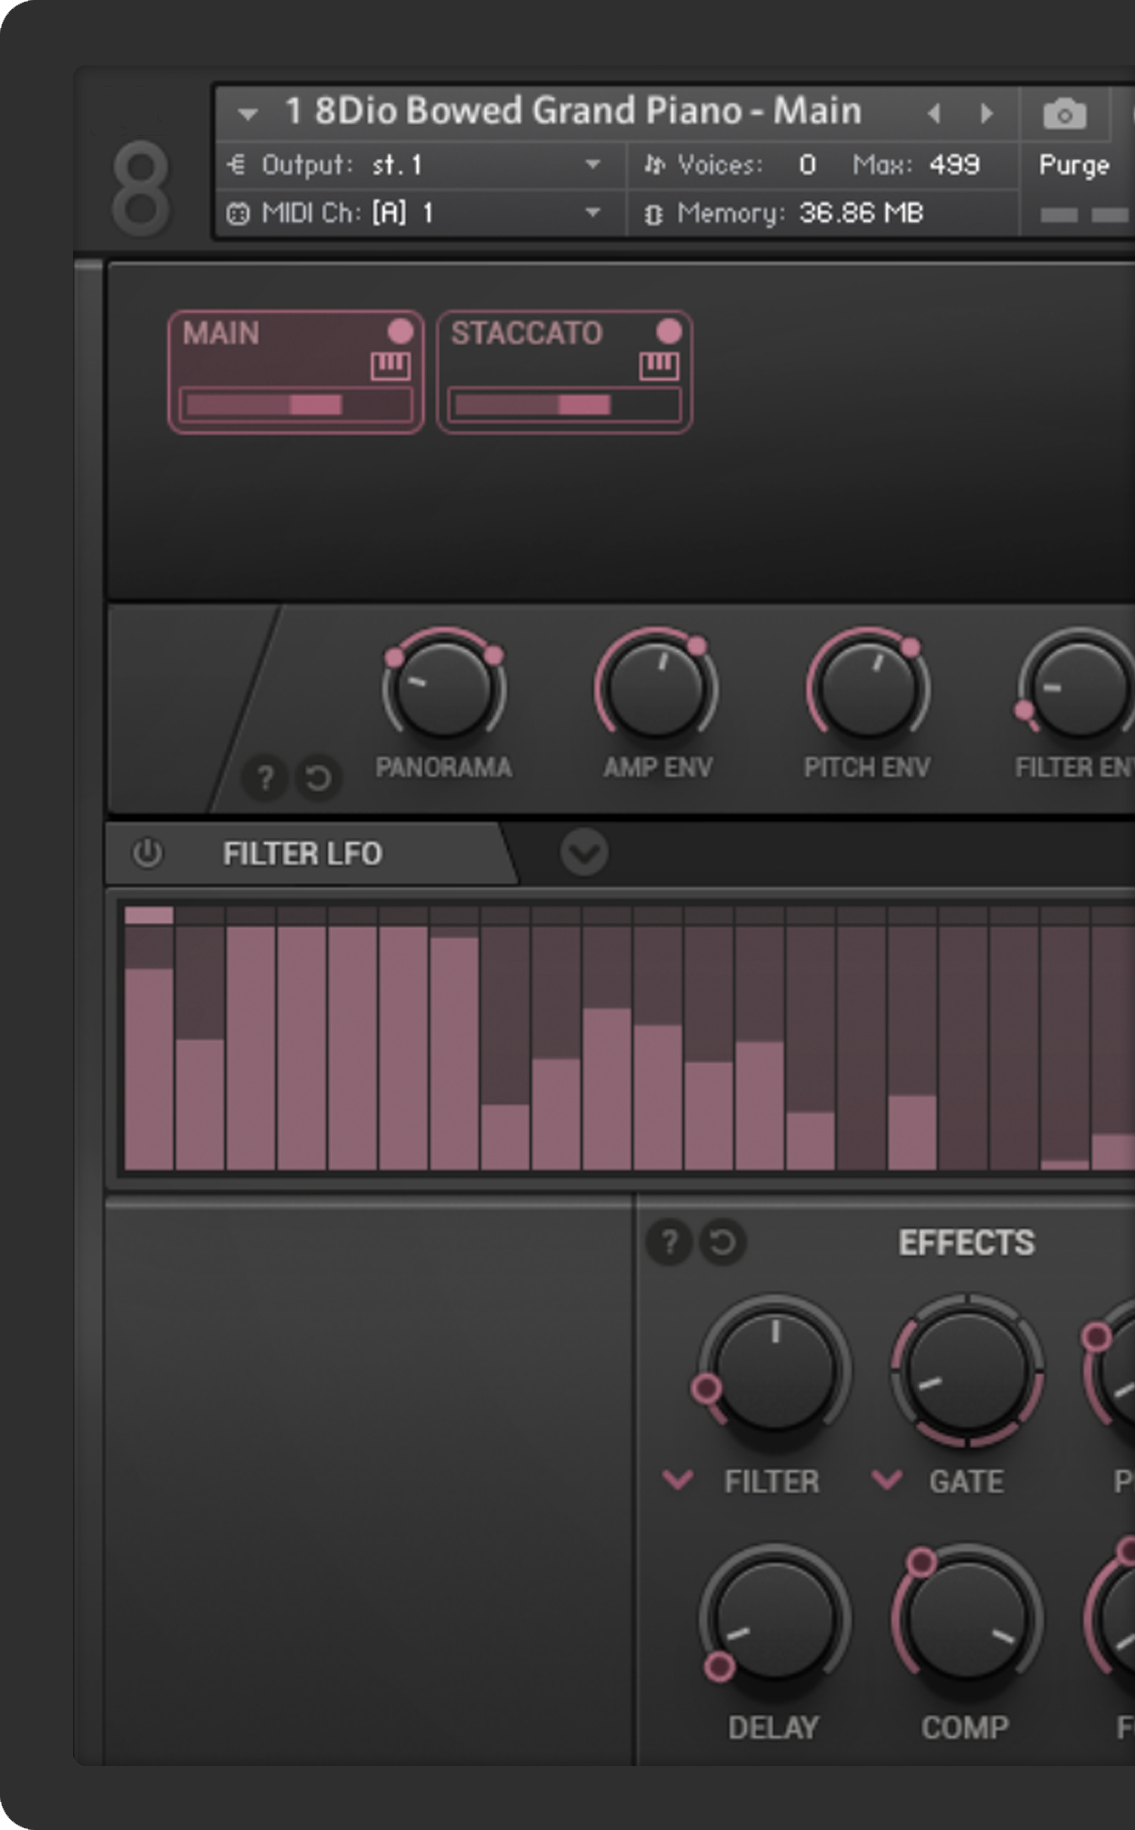Click the Memory value 36.86 MB
1135x1830 pixels.
coord(860,213)
